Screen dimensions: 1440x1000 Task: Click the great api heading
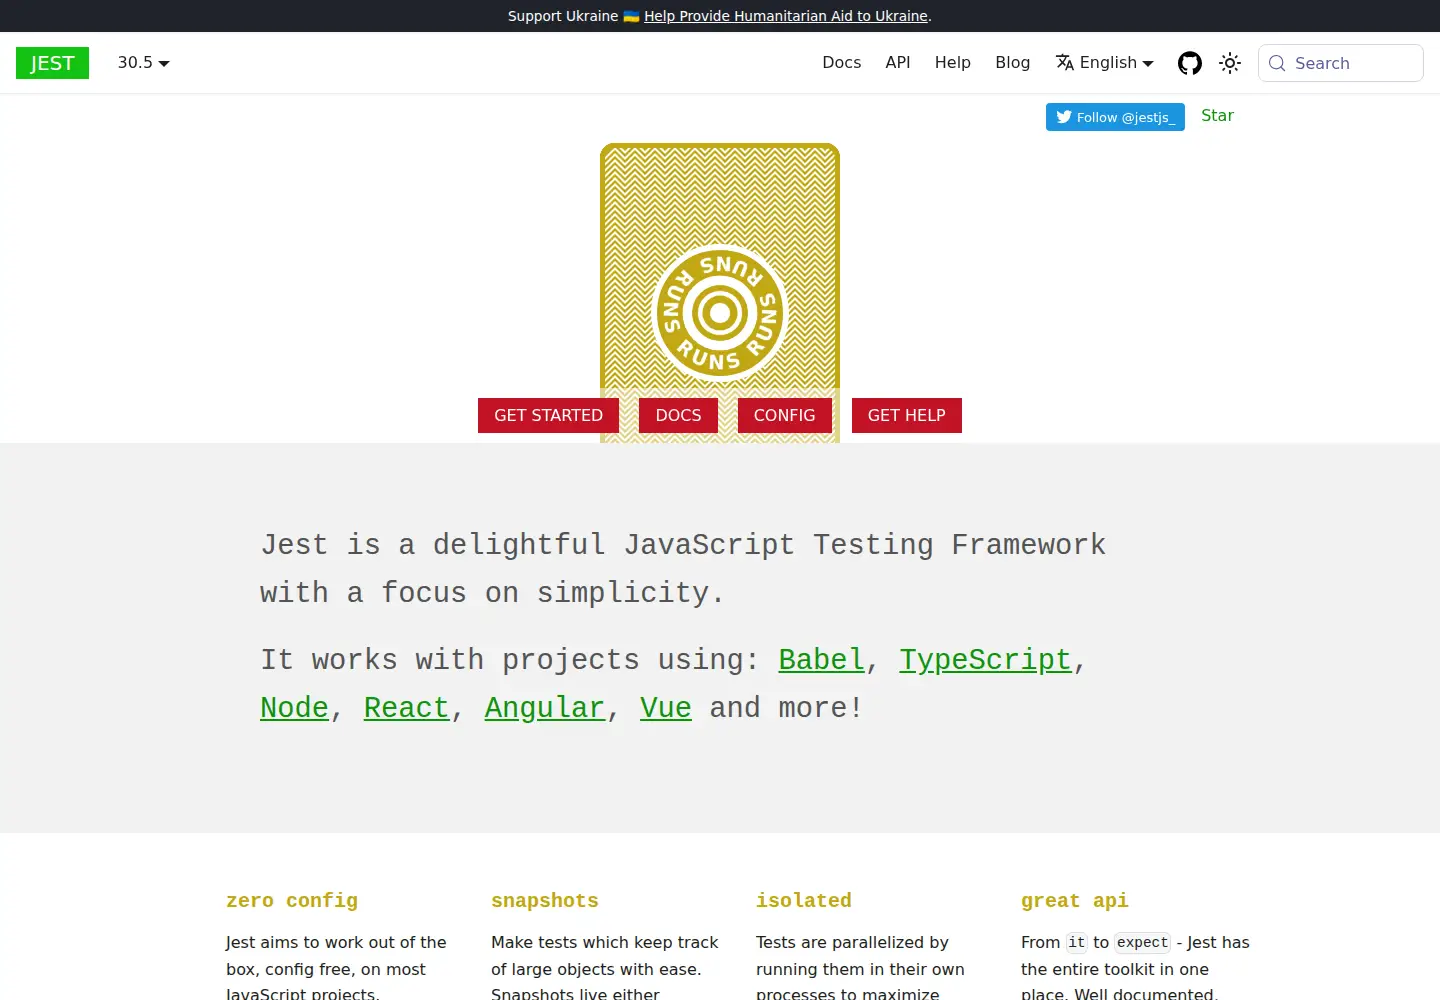coord(1075,901)
